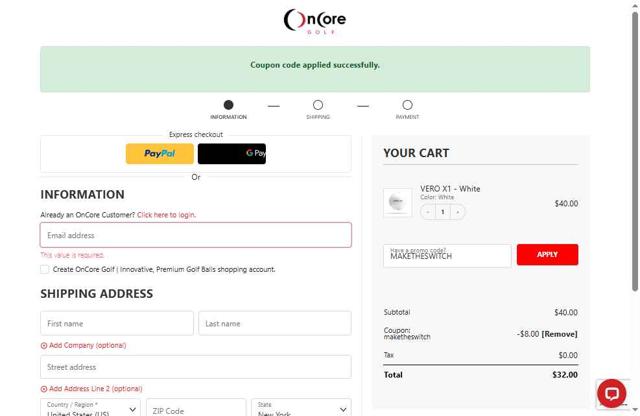
Task: Select the VERO X1 quantity value
Action: pos(443,212)
